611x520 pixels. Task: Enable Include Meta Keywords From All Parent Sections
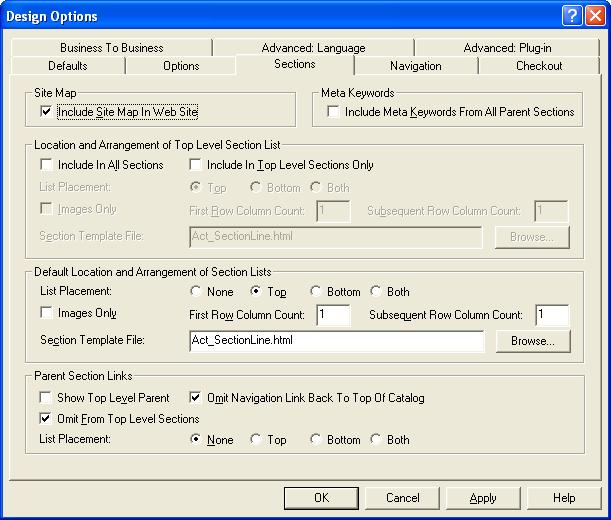(333, 112)
